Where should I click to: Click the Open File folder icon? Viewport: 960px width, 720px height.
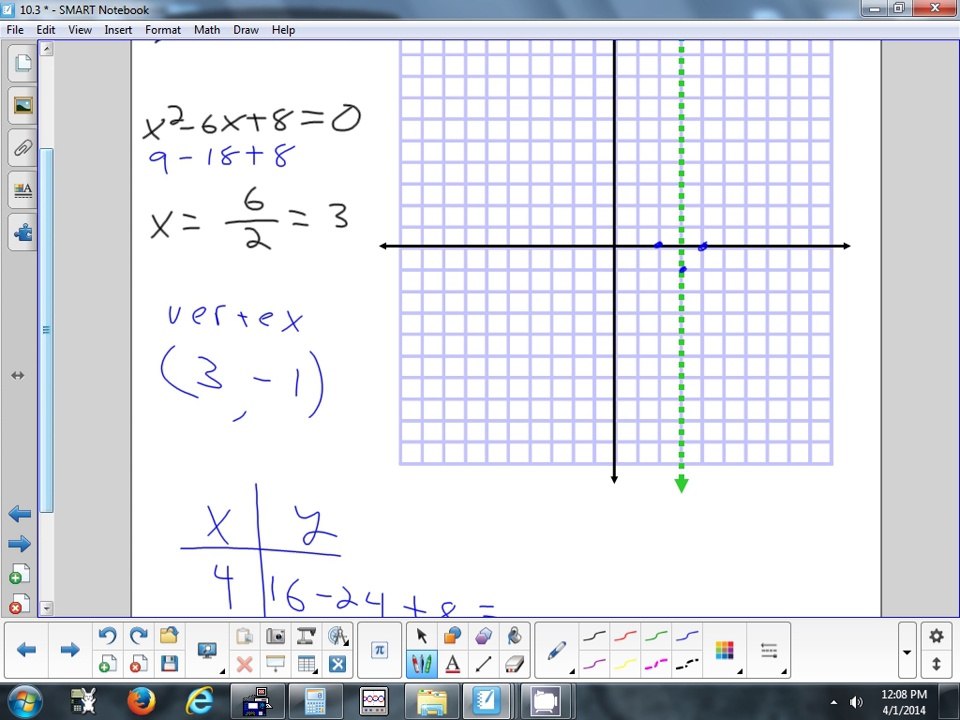(169, 636)
